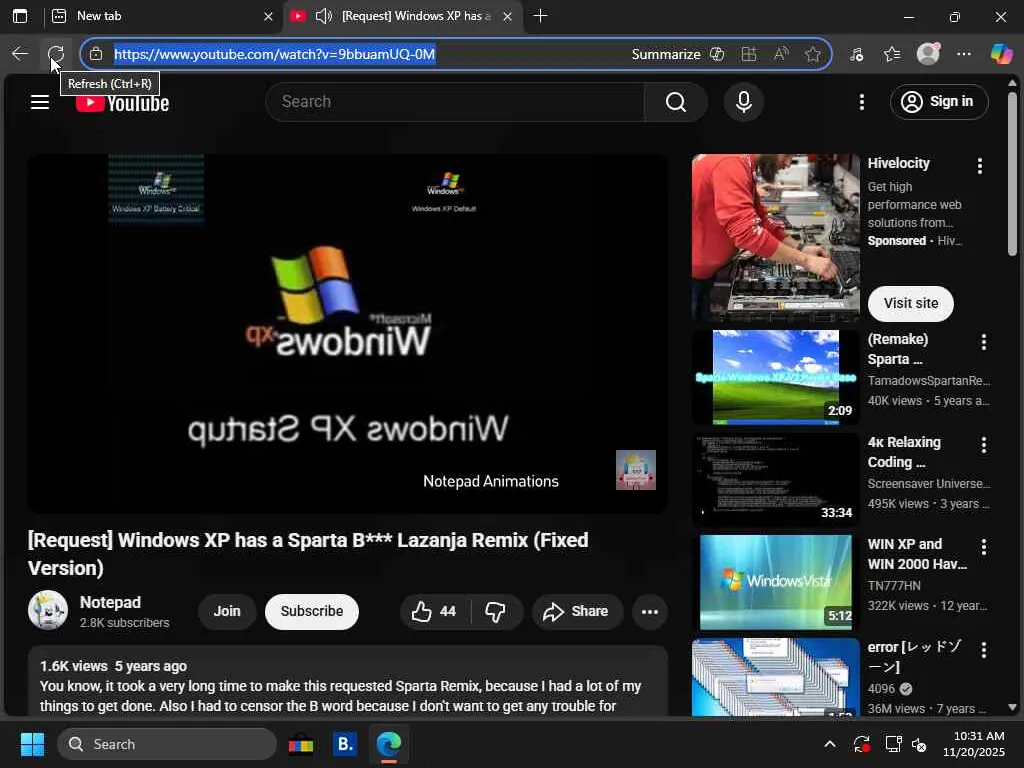Viewport: 1024px width, 768px height.
Task: Open the tab actions menu icon
Action: pyautogui.click(x=20, y=16)
